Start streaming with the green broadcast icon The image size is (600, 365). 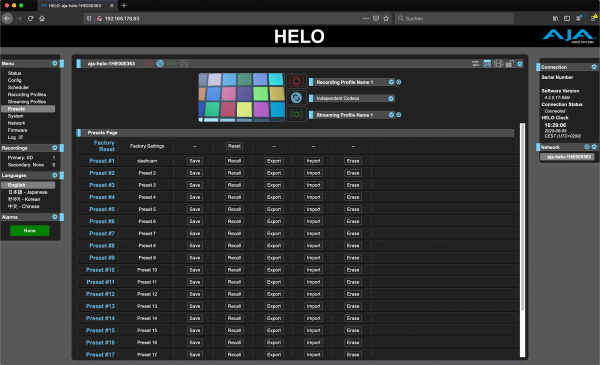click(x=296, y=114)
